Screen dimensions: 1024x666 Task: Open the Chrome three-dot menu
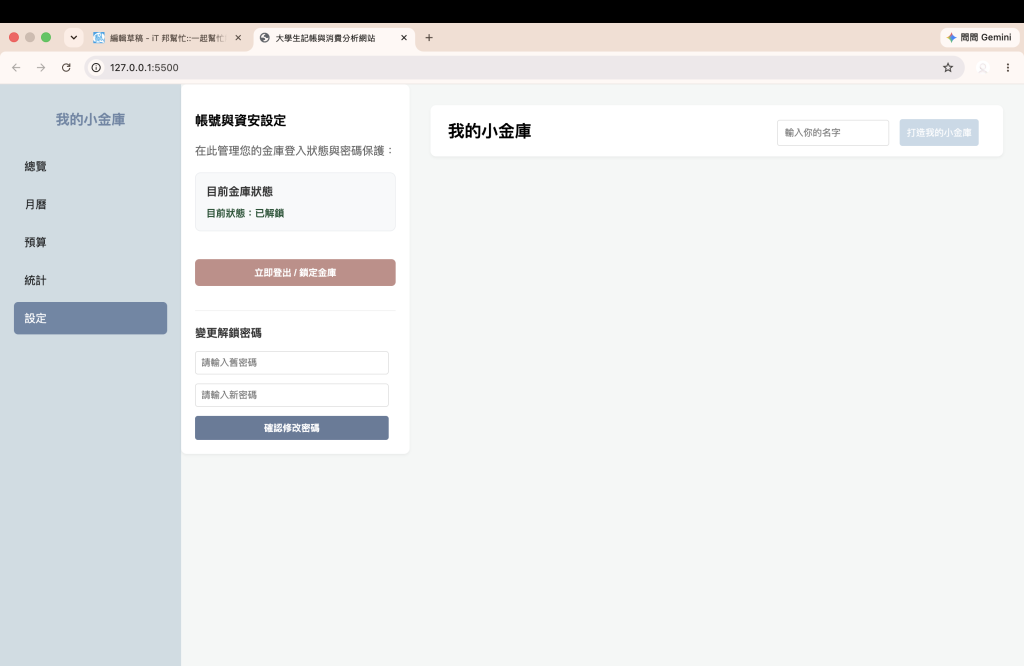tap(1008, 67)
